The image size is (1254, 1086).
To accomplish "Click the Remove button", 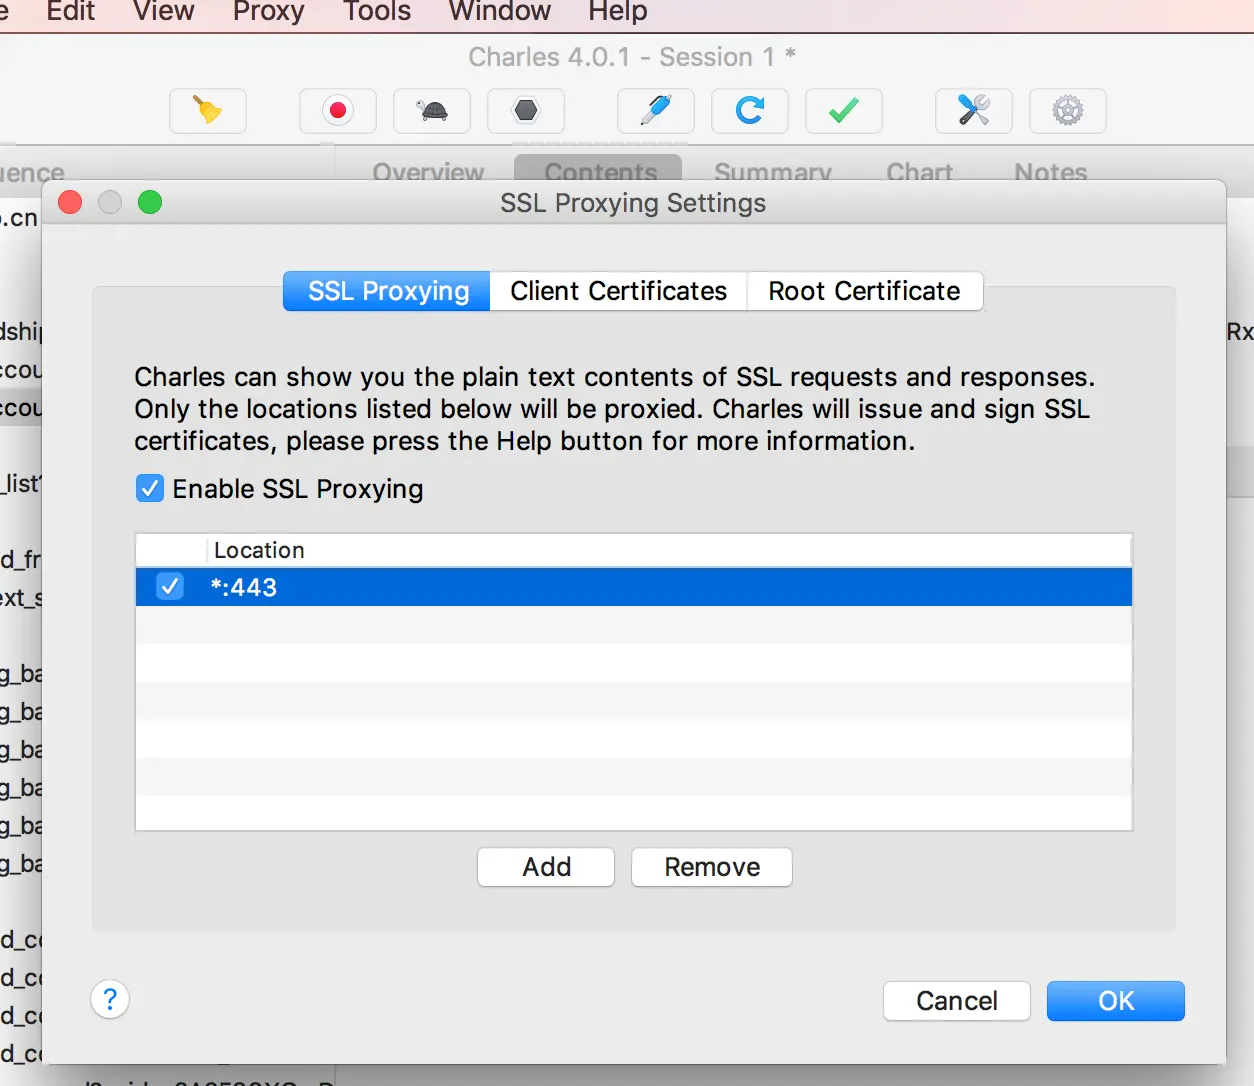I will (712, 867).
